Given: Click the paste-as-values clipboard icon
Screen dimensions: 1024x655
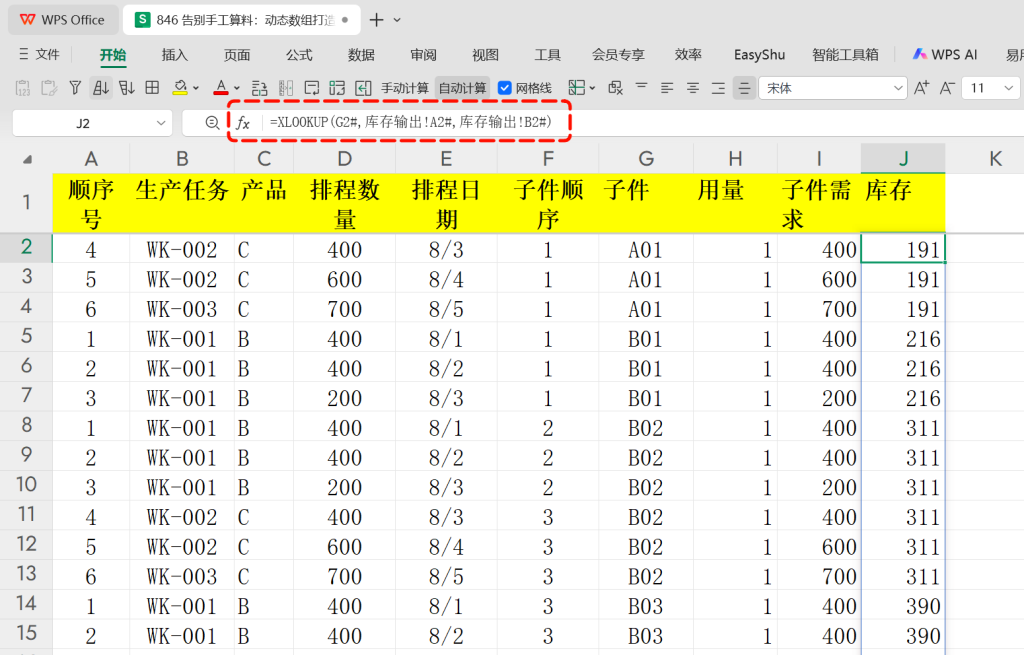Looking at the screenshot, I should (23, 88).
